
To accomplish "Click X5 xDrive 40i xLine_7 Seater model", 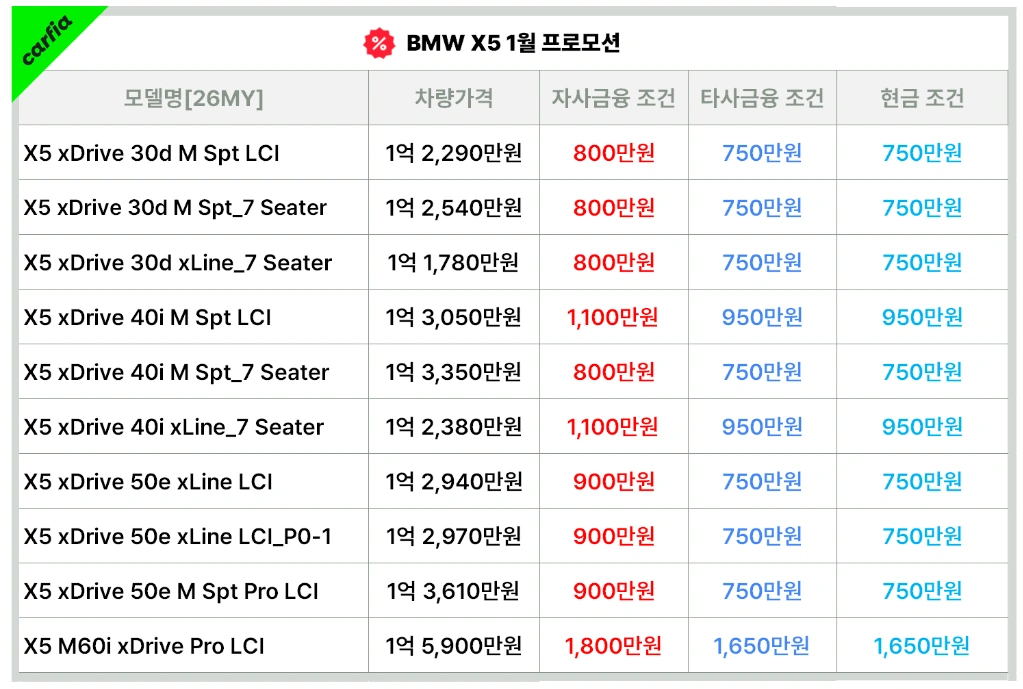I will (x=174, y=427).
